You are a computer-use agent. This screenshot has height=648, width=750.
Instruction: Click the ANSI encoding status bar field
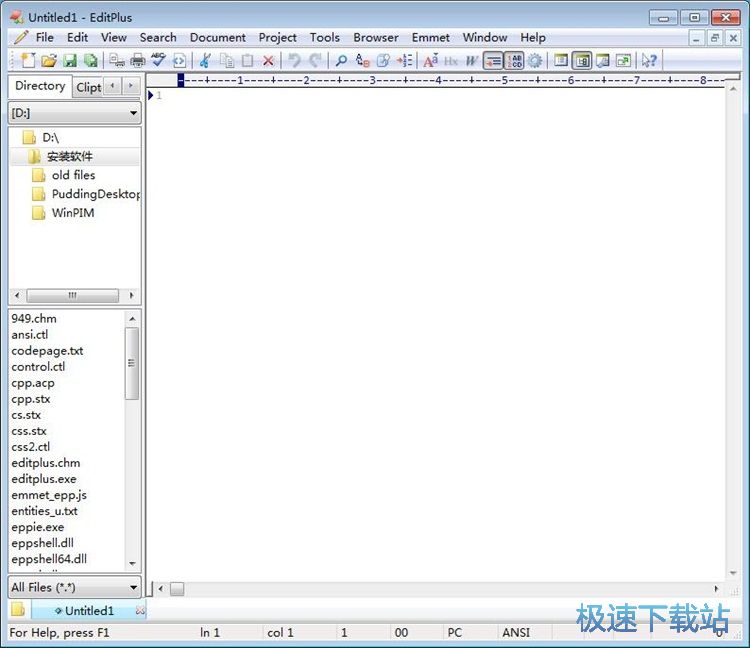[516, 632]
